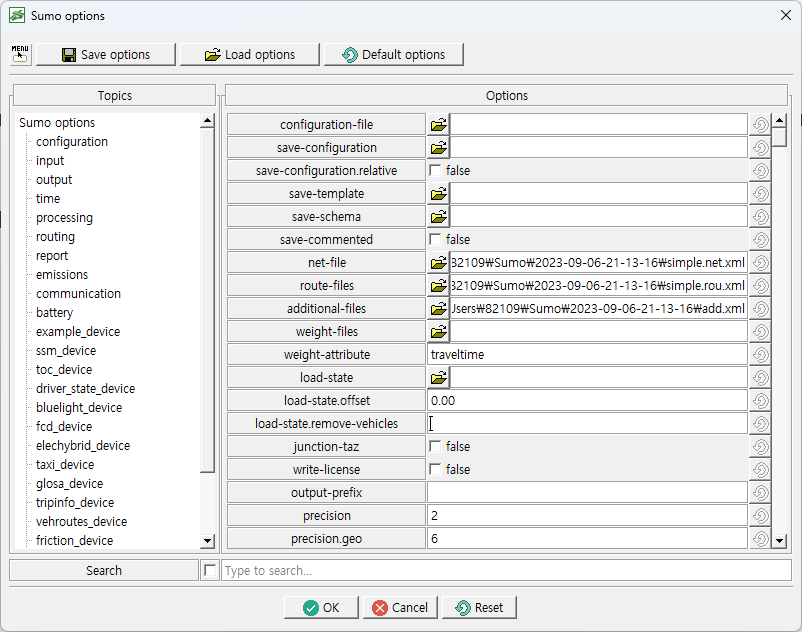This screenshot has height=632, width=802.
Task: Reset load-state option to default
Action: tap(761, 377)
